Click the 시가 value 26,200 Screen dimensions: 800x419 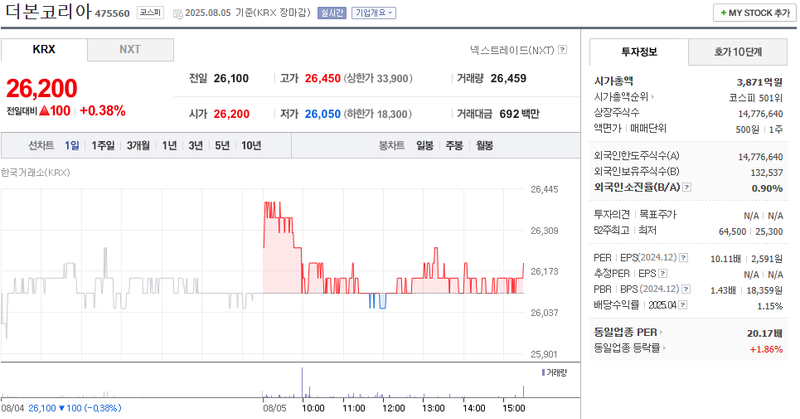click(232, 114)
